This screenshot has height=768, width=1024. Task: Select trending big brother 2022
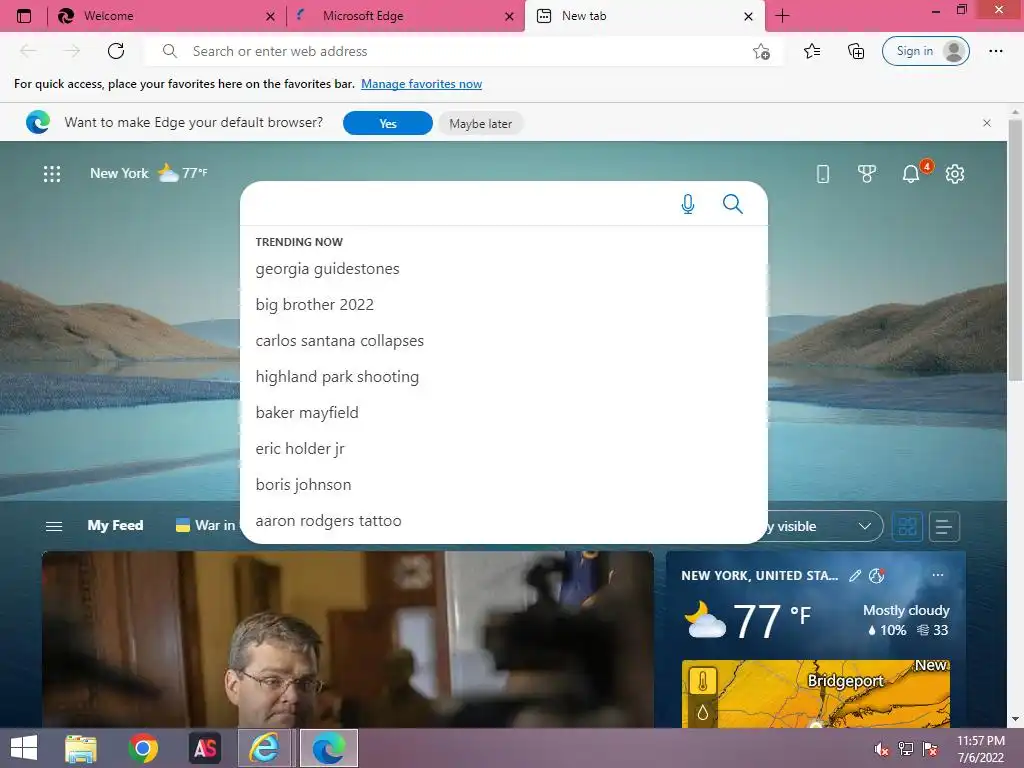[314, 305]
